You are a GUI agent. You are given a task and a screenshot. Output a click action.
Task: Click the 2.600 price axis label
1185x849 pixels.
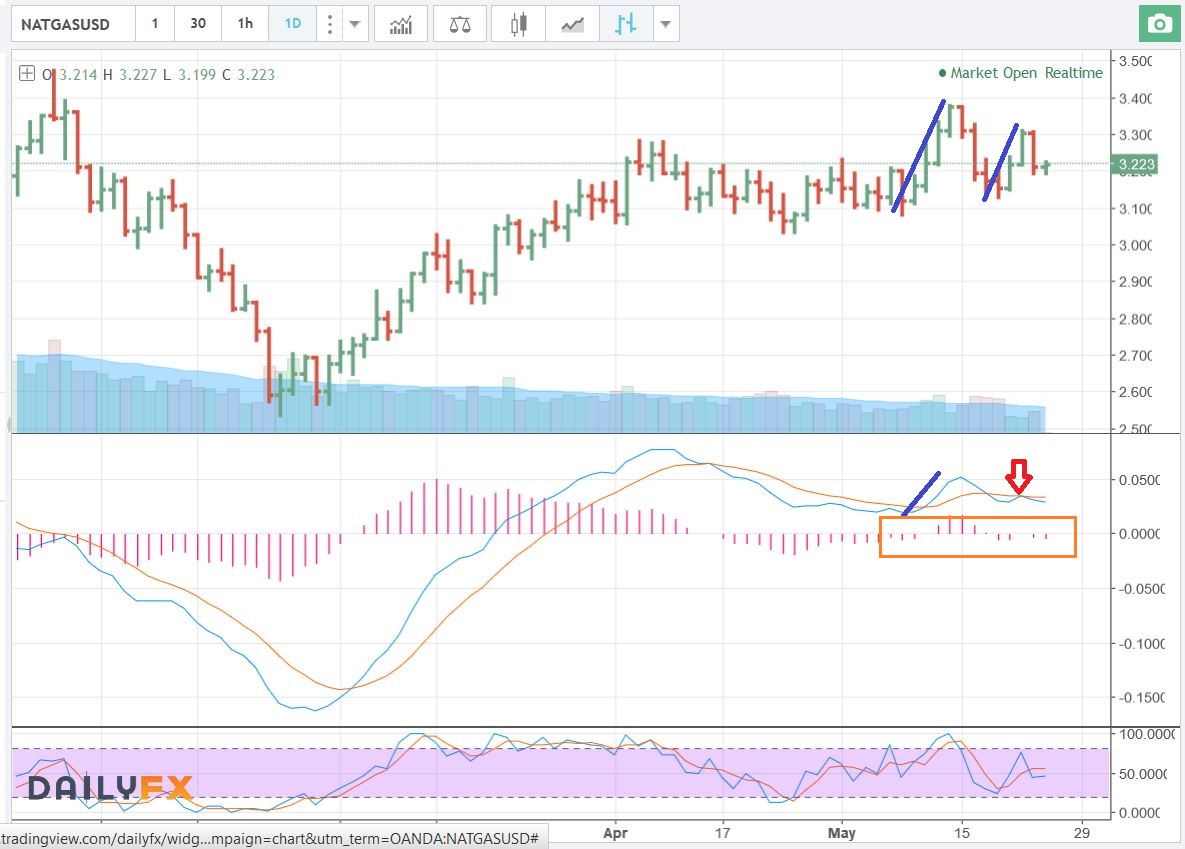1135,392
